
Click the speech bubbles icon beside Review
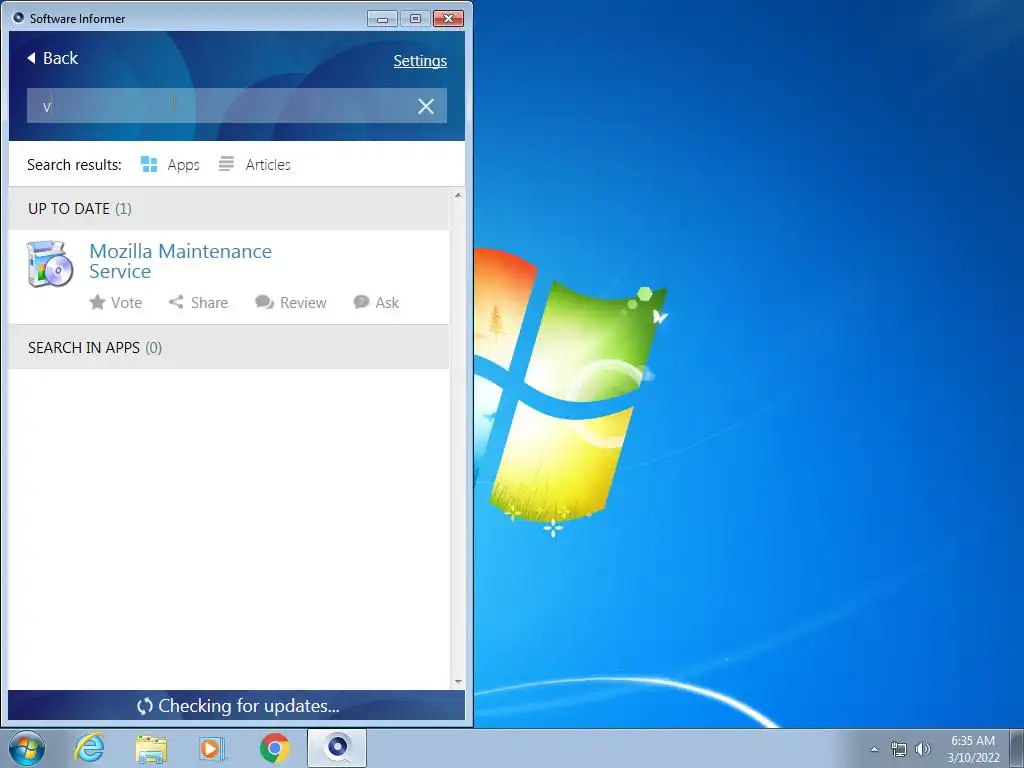pyautogui.click(x=264, y=302)
